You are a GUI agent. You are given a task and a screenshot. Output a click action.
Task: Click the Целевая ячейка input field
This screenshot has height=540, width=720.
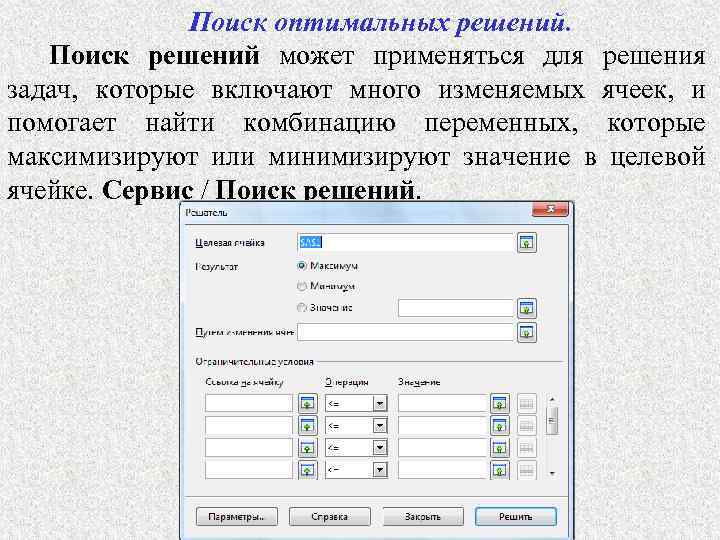pyautogui.click(x=405, y=242)
